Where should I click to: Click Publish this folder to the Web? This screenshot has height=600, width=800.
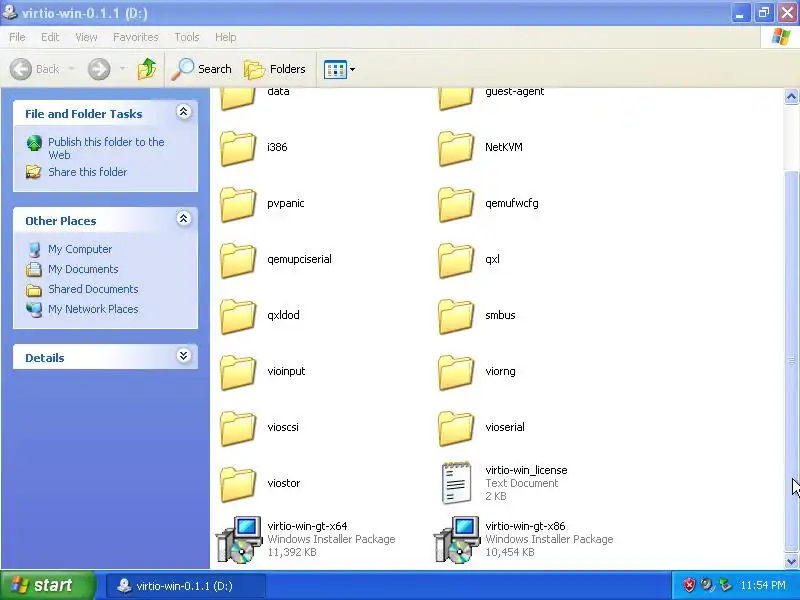coord(106,148)
